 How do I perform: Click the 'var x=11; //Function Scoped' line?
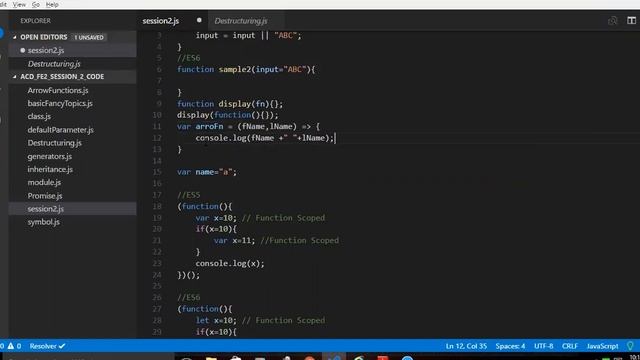click(276, 241)
